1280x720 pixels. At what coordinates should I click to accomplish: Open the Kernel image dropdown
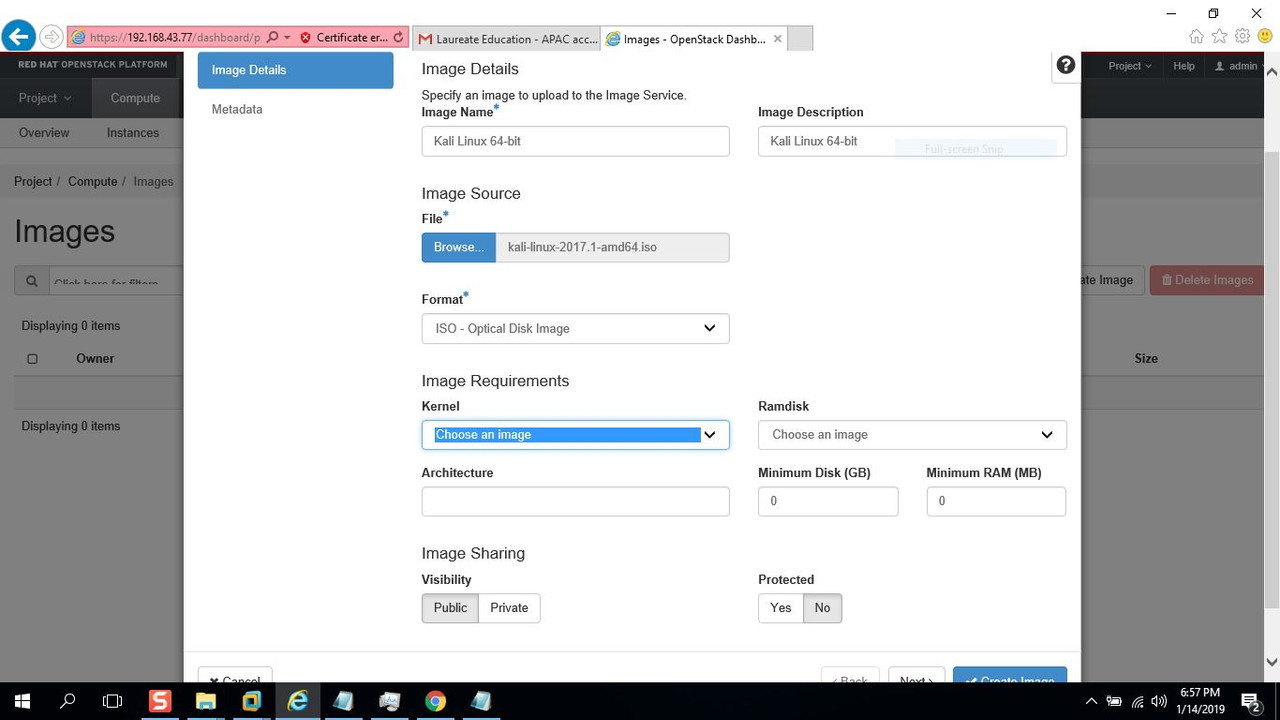pos(575,435)
